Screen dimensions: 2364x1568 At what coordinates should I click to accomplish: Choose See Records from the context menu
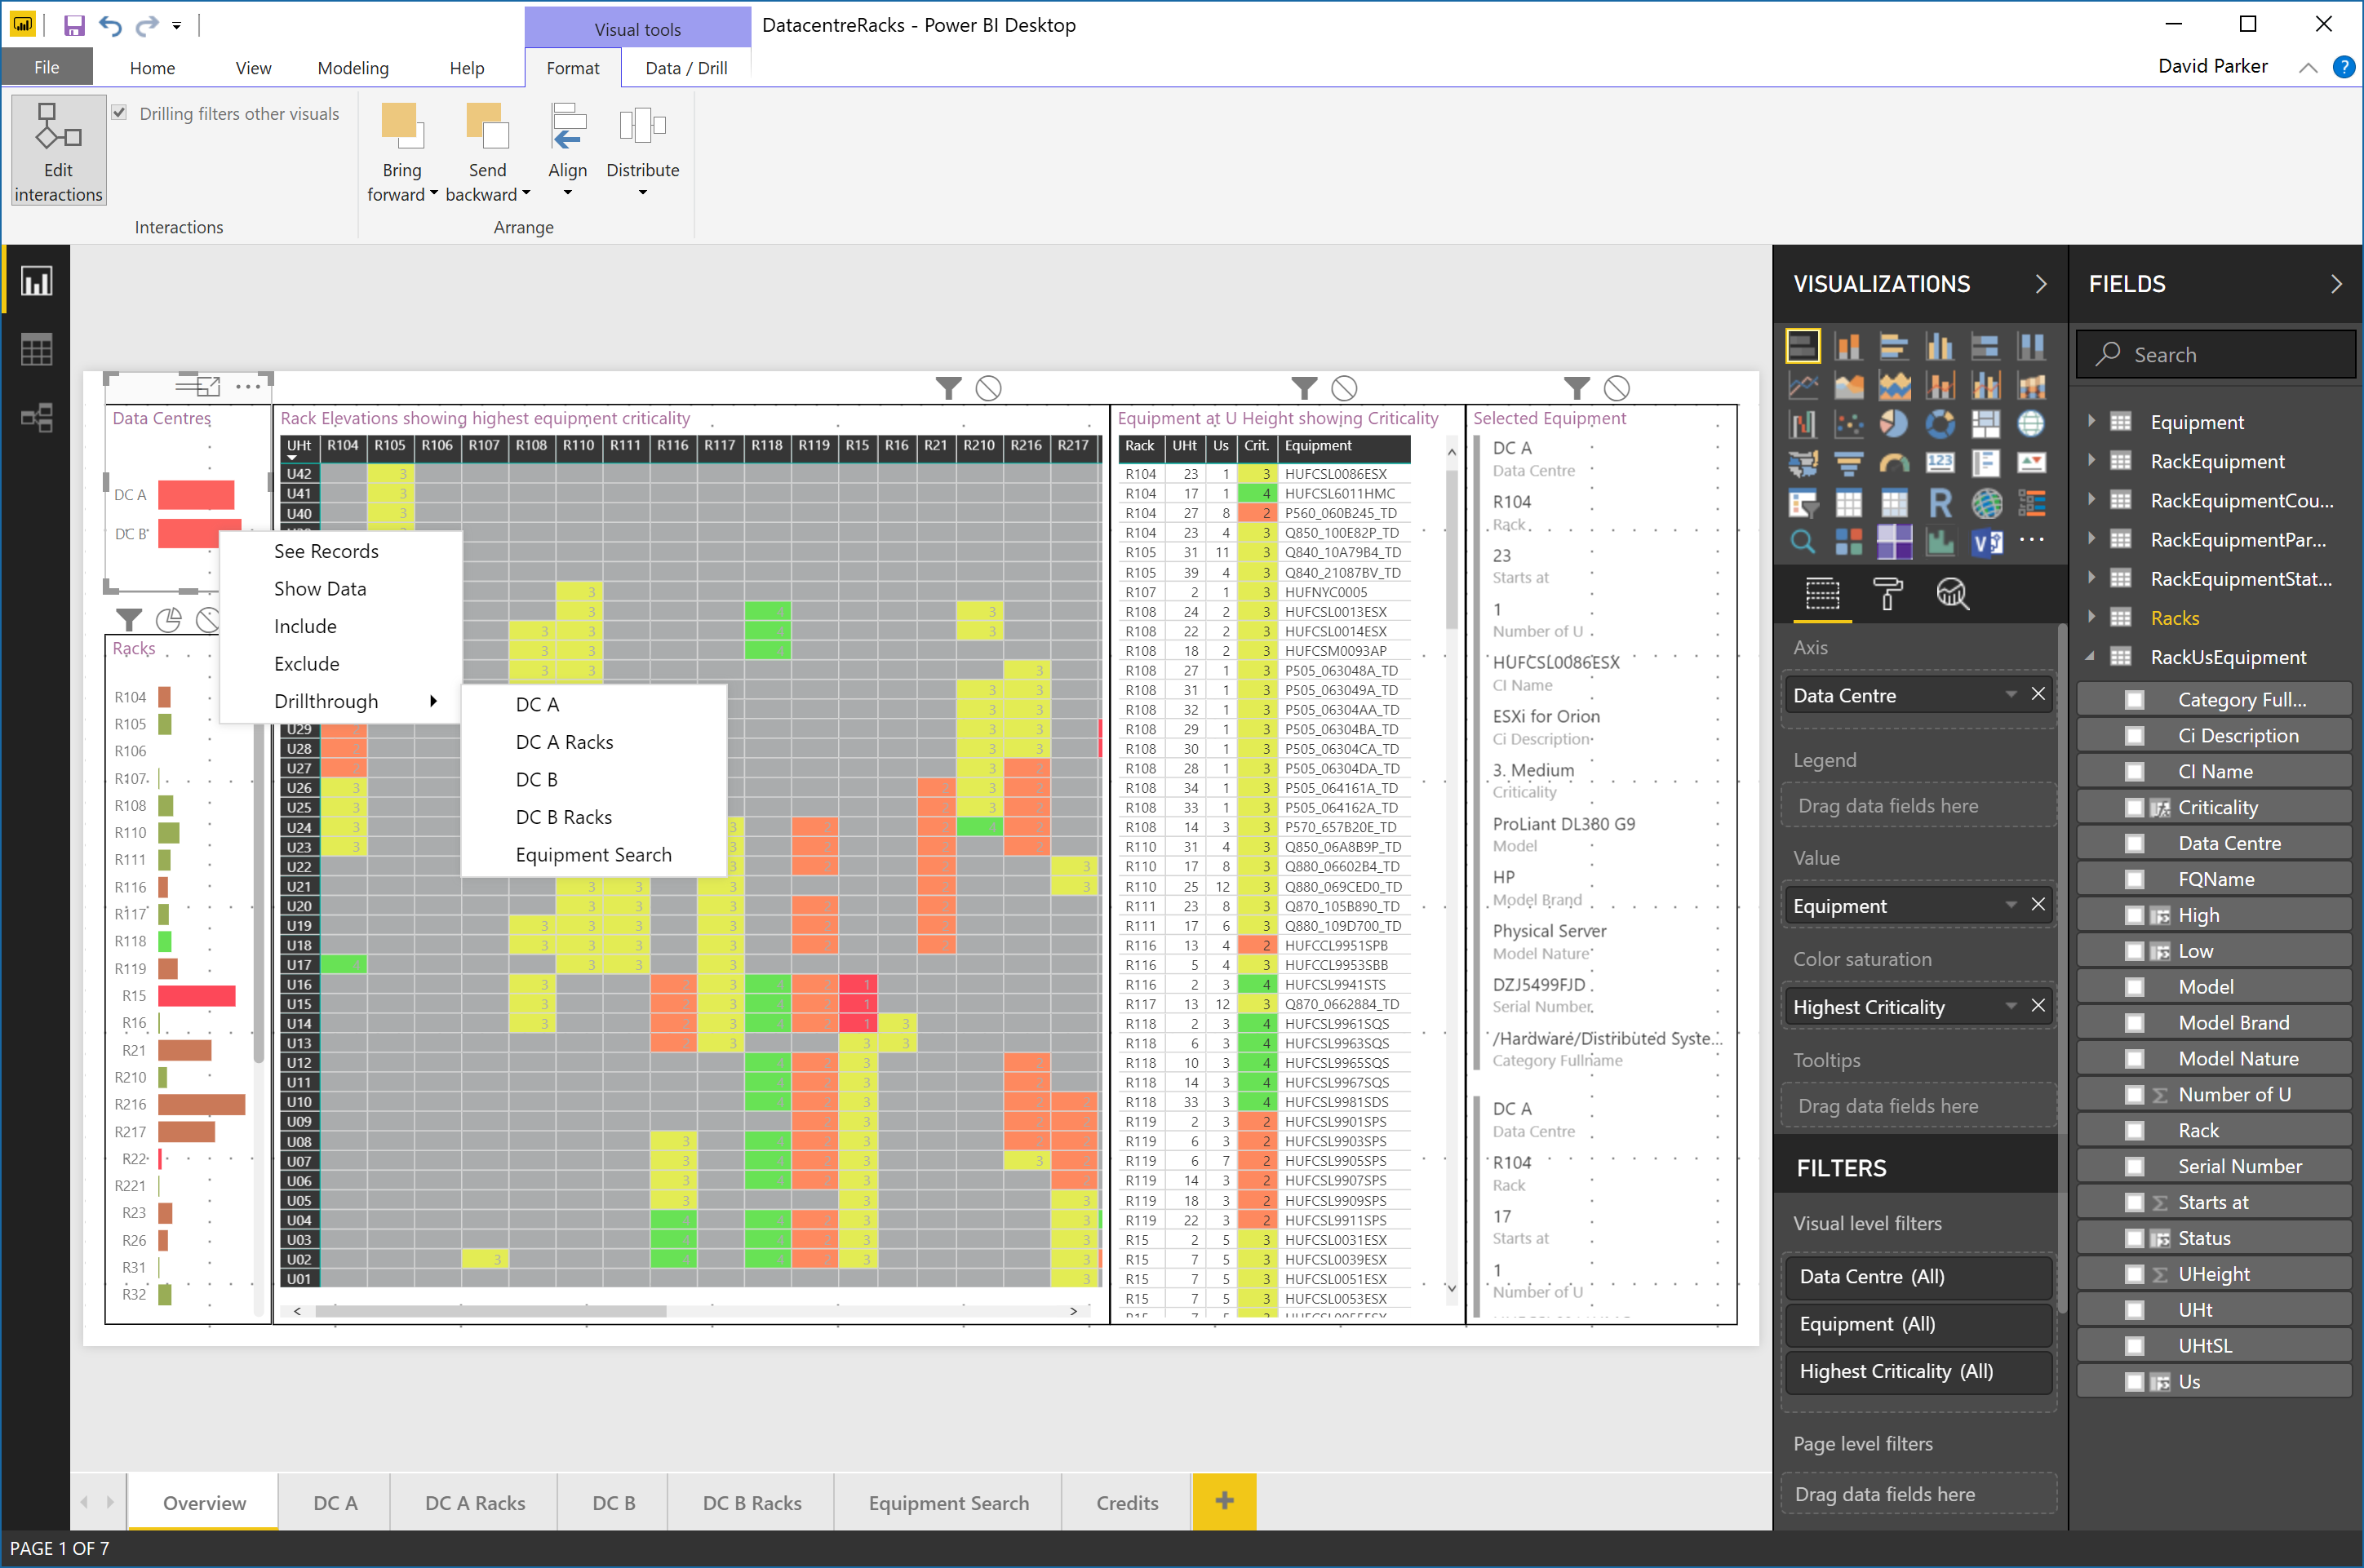[326, 550]
